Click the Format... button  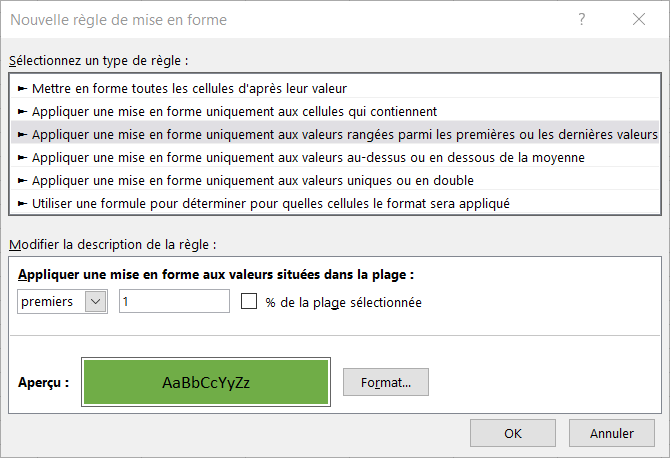[x=386, y=382]
